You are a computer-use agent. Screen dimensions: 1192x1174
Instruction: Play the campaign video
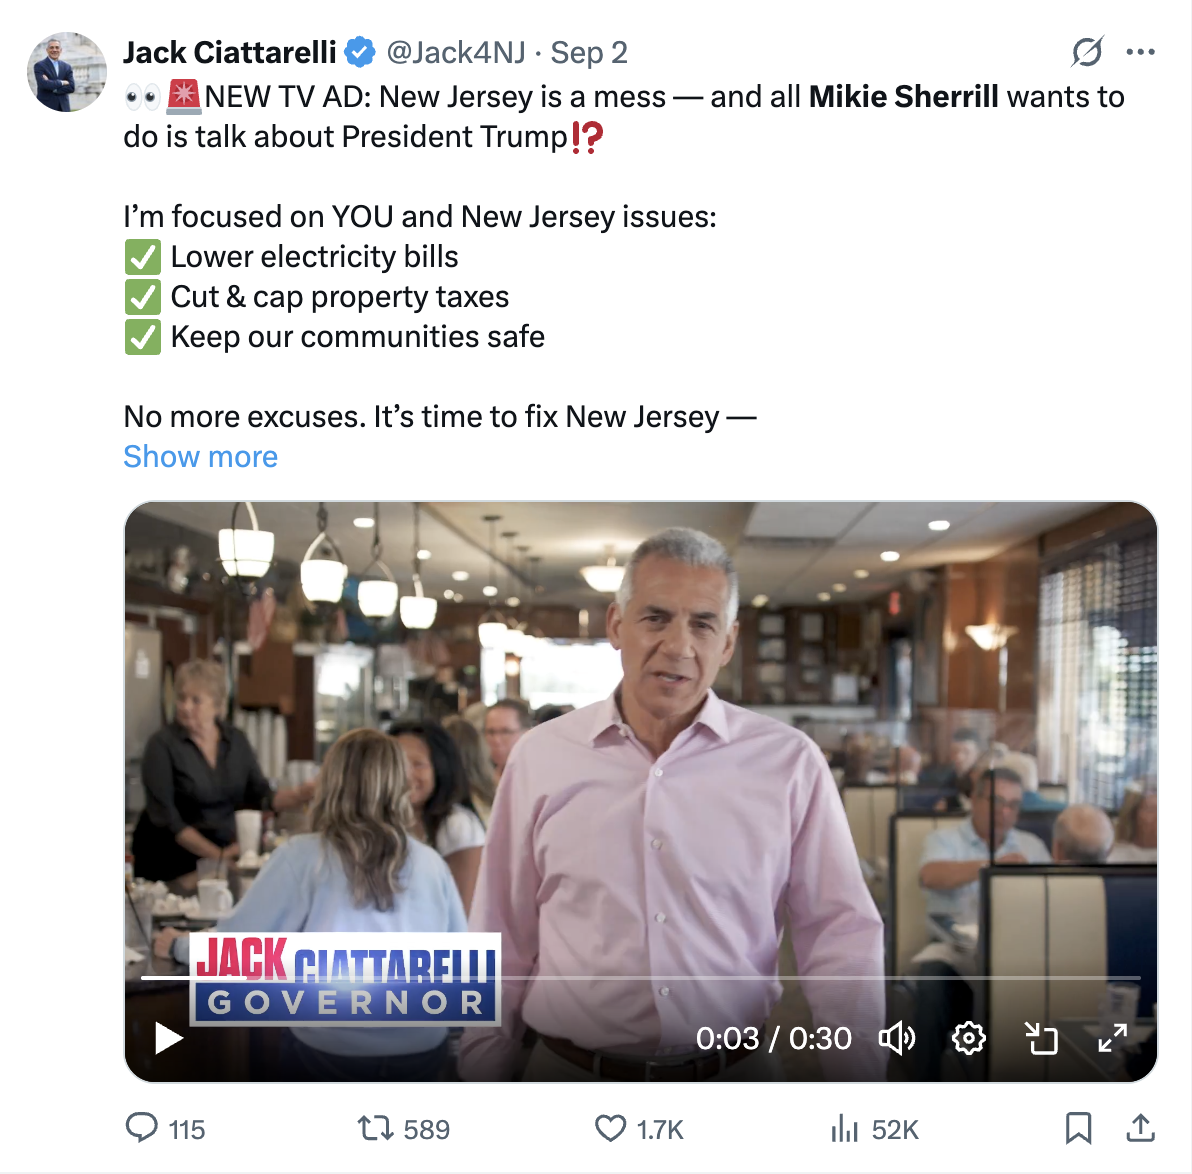point(169,1038)
